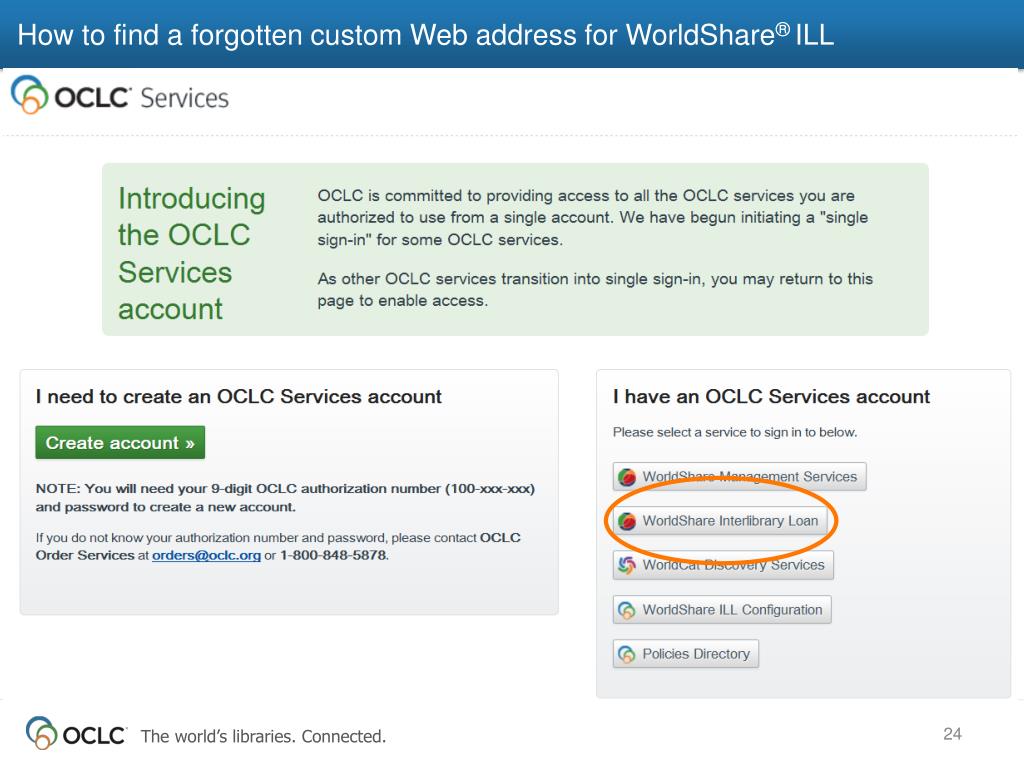Click the OCLC icon on Policies Directory

[627, 654]
